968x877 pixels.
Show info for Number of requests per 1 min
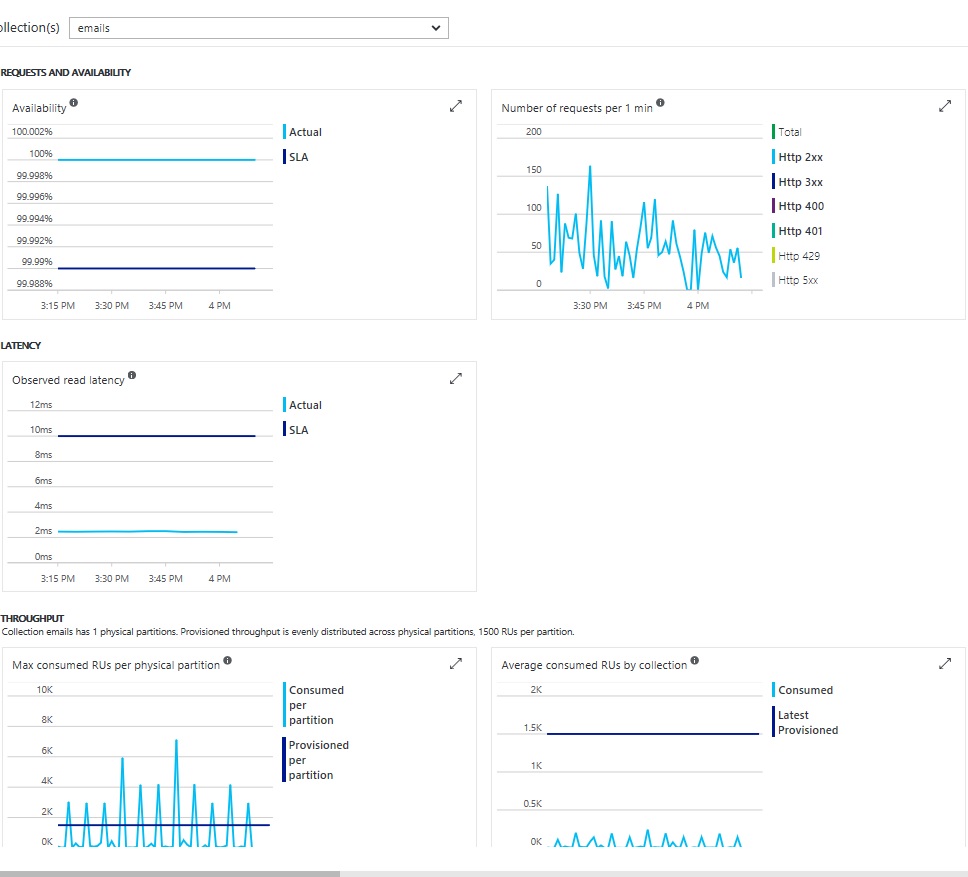click(x=660, y=102)
